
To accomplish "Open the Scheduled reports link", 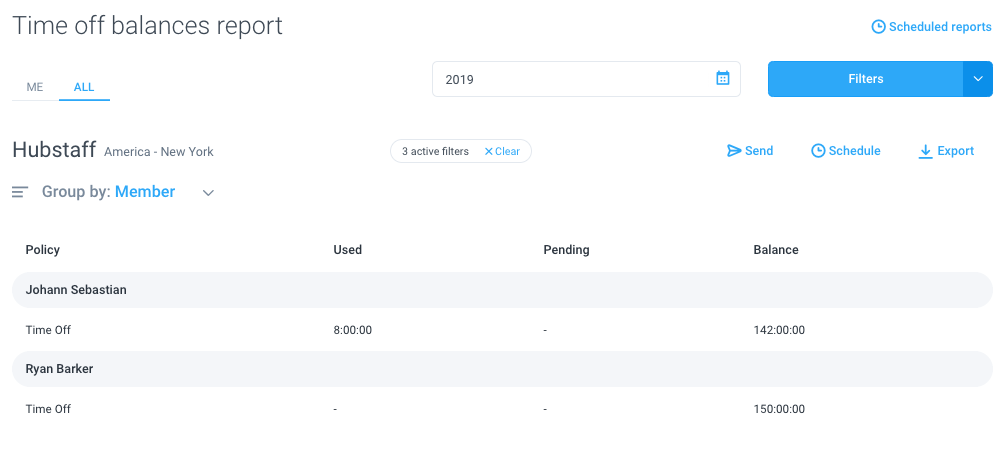I will point(939,27).
